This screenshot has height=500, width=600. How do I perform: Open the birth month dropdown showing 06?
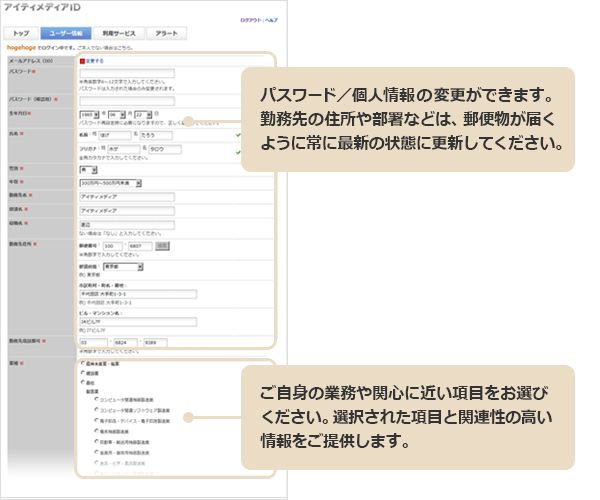[x=117, y=114]
